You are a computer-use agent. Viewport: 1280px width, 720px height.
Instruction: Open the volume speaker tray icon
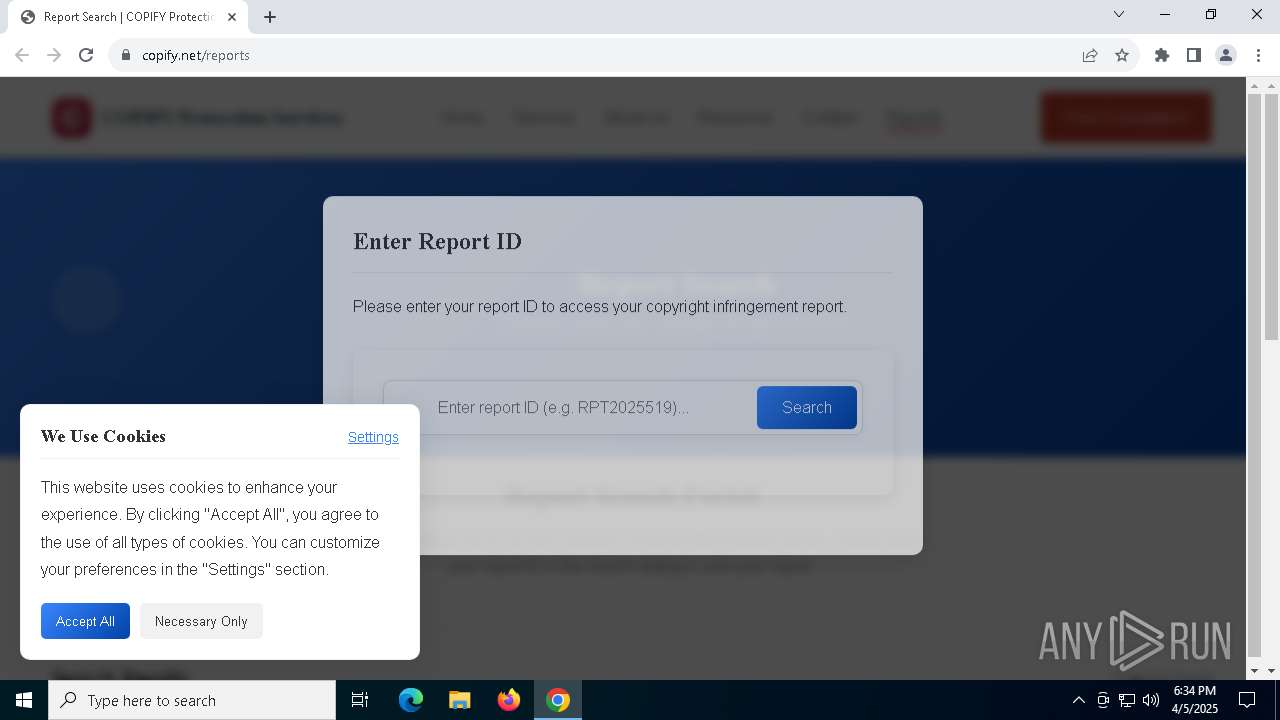(x=1151, y=700)
